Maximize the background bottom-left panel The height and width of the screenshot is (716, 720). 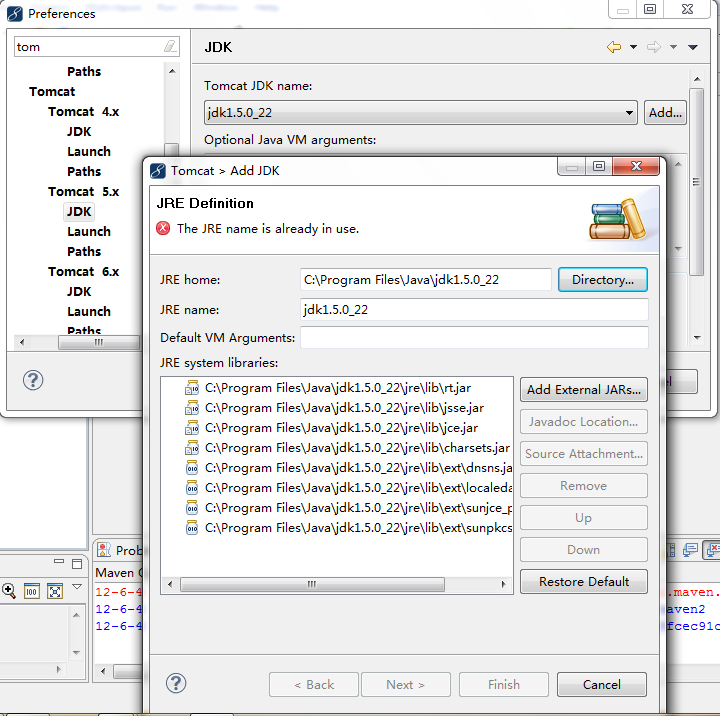[77, 564]
